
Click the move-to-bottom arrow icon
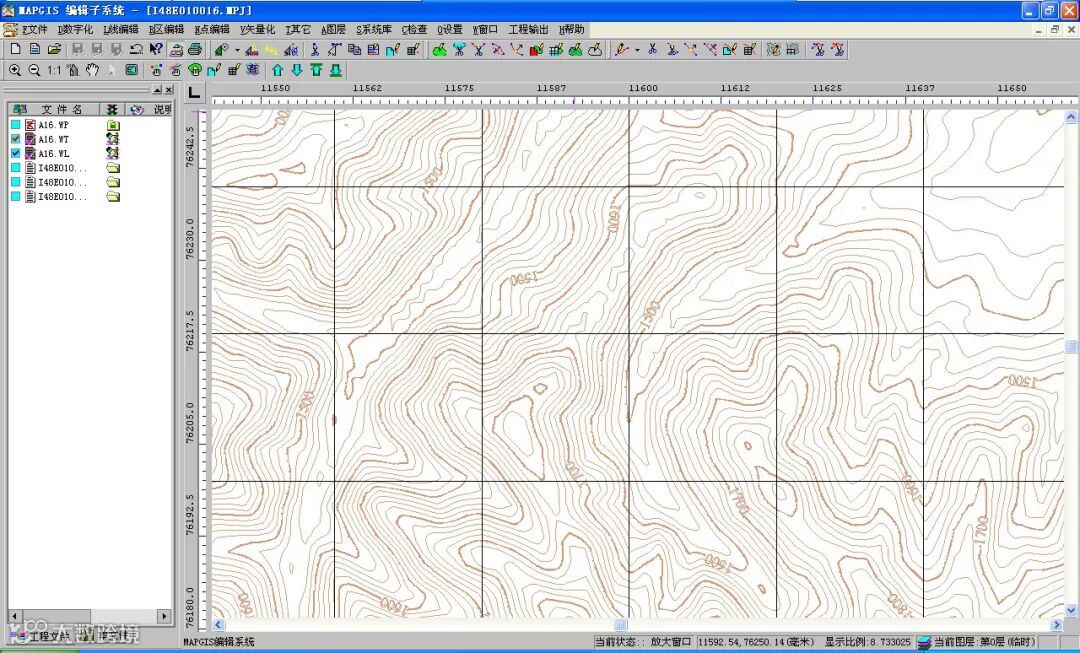pos(335,70)
